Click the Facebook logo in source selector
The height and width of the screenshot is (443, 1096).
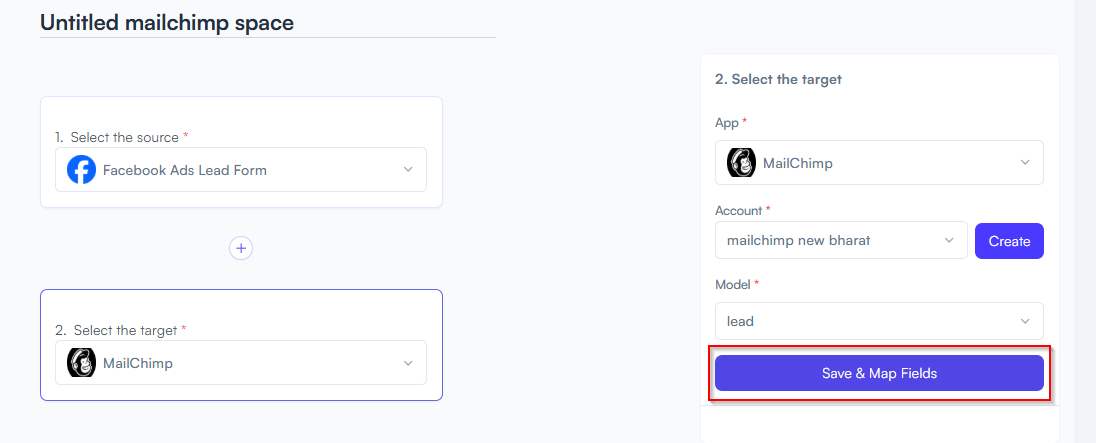tap(82, 170)
